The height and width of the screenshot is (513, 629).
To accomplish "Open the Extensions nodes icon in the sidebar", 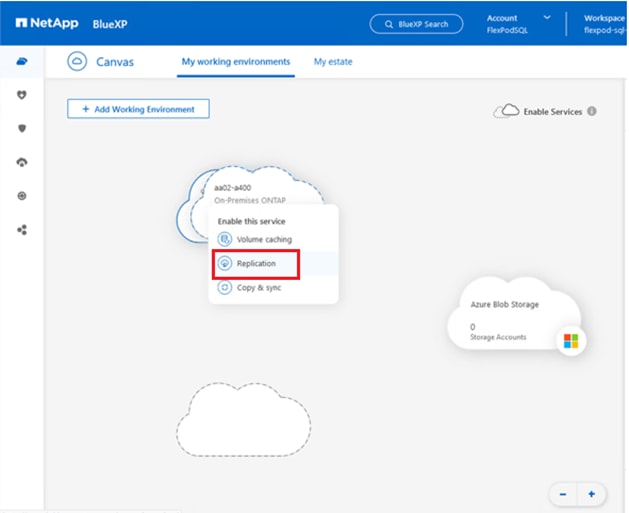I will pos(22,230).
